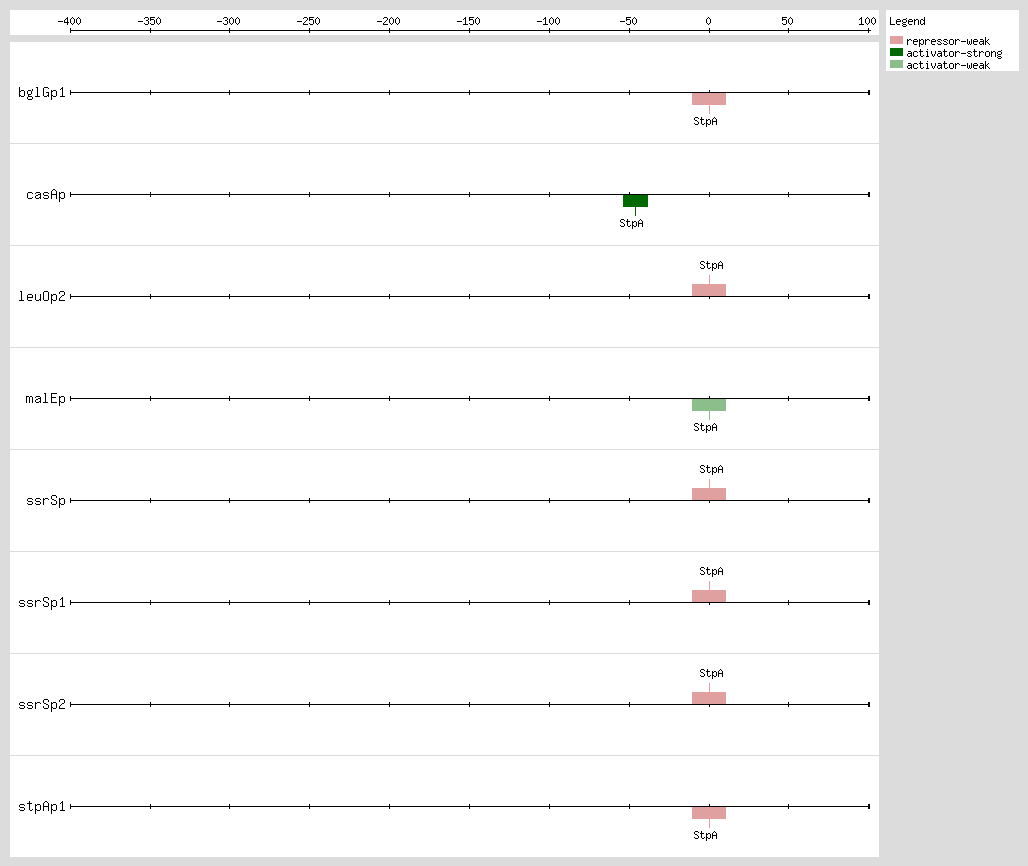
Task: Click the ssrSp promoter label
Action: point(46,501)
